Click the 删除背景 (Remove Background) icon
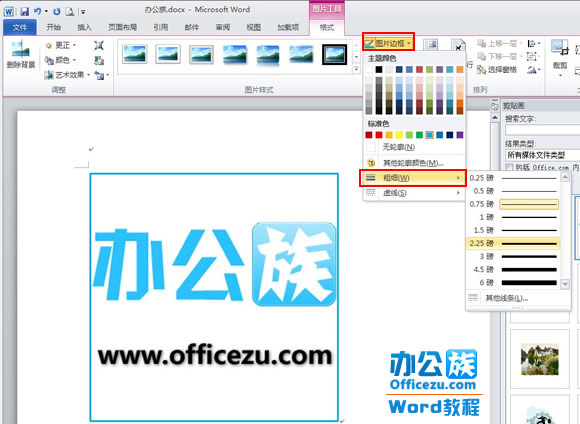The height and width of the screenshot is (424, 580). (20, 49)
